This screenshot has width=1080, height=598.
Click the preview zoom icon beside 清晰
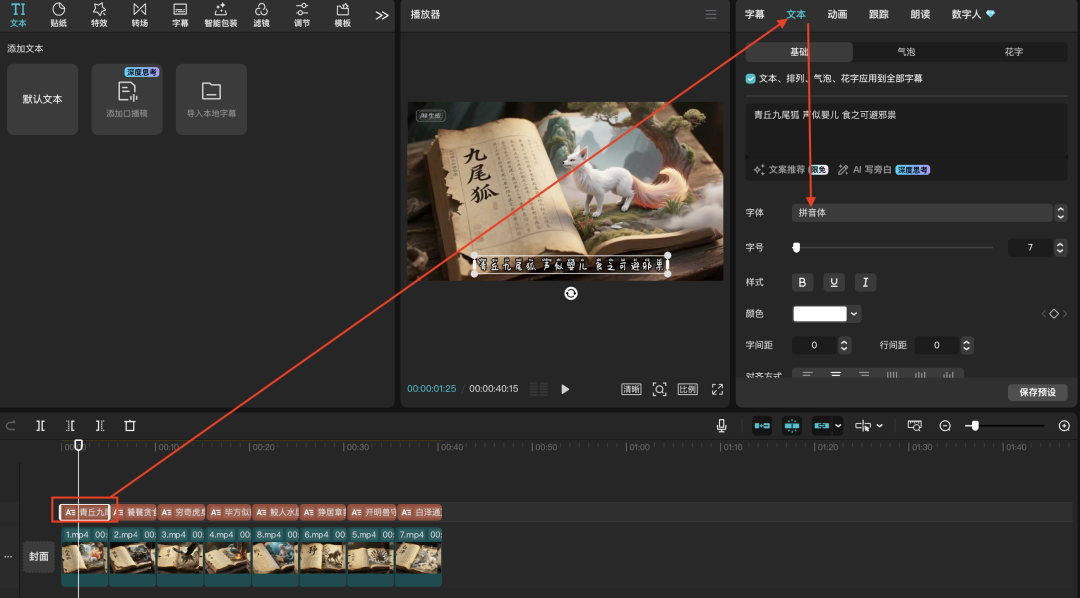pos(659,389)
